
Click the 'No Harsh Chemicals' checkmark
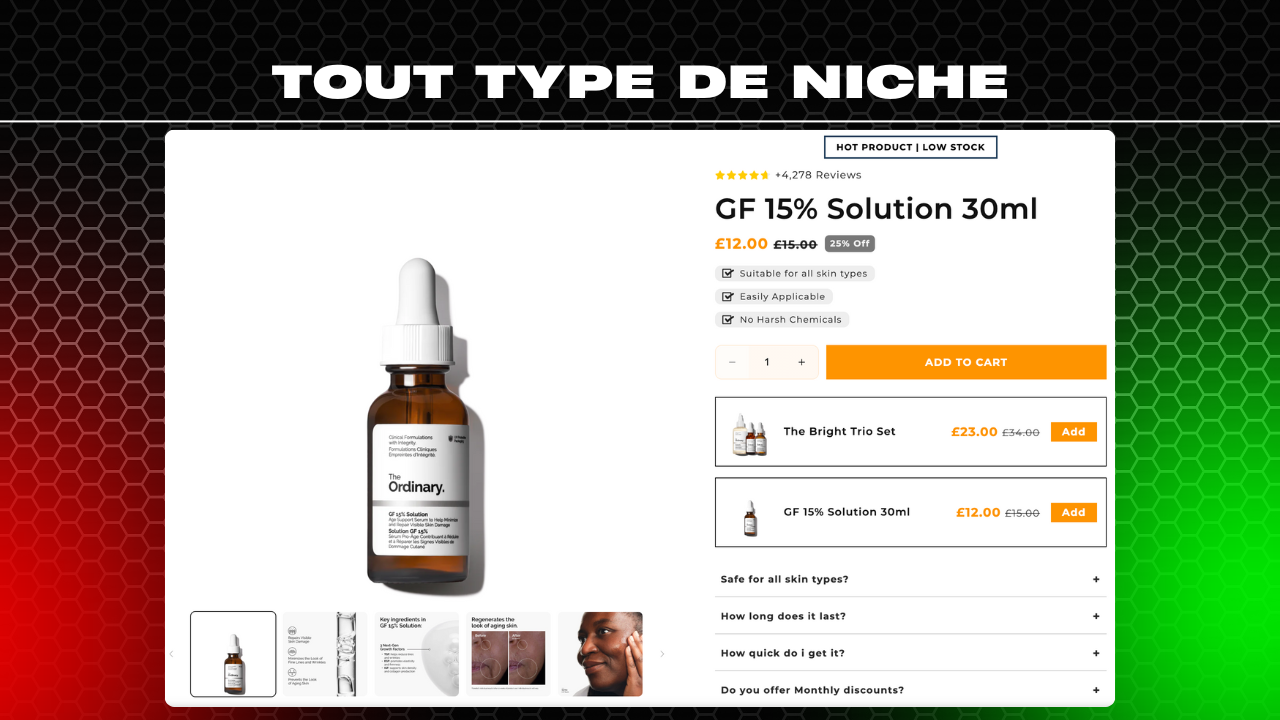(x=728, y=320)
